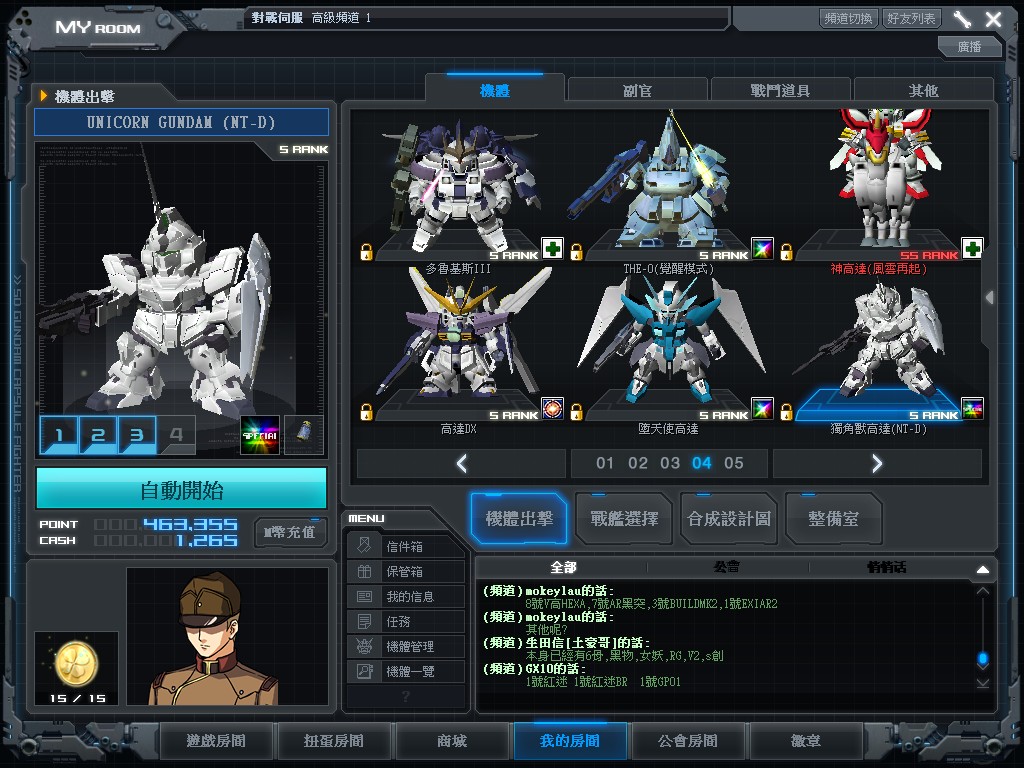Toggle lock icon on 高達DX

[366, 412]
